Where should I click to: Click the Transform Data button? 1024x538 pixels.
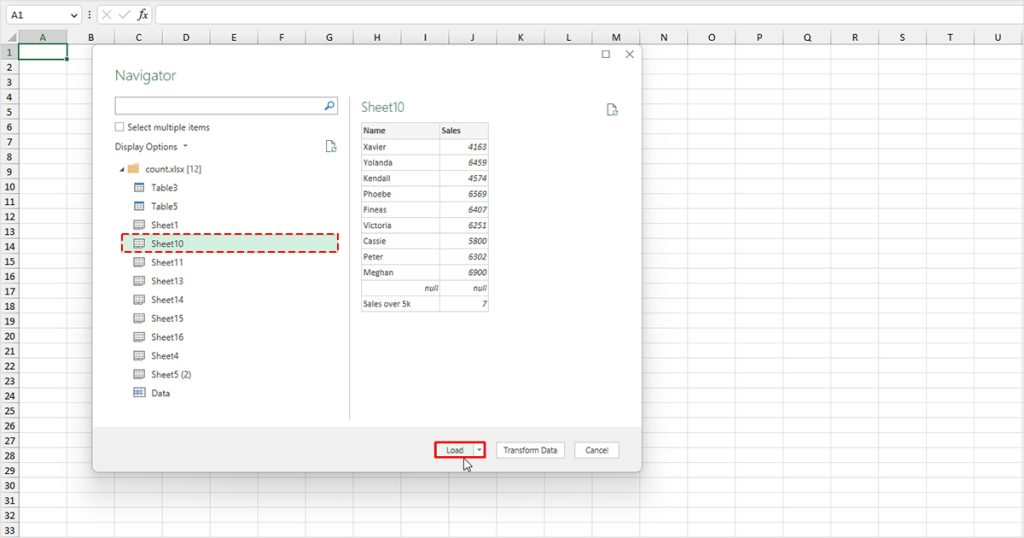(530, 450)
